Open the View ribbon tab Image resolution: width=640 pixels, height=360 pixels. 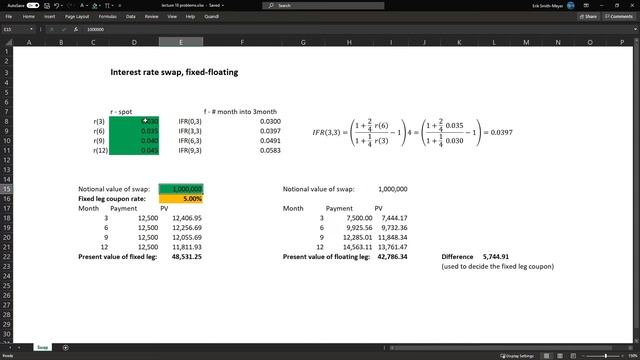click(x=172, y=17)
